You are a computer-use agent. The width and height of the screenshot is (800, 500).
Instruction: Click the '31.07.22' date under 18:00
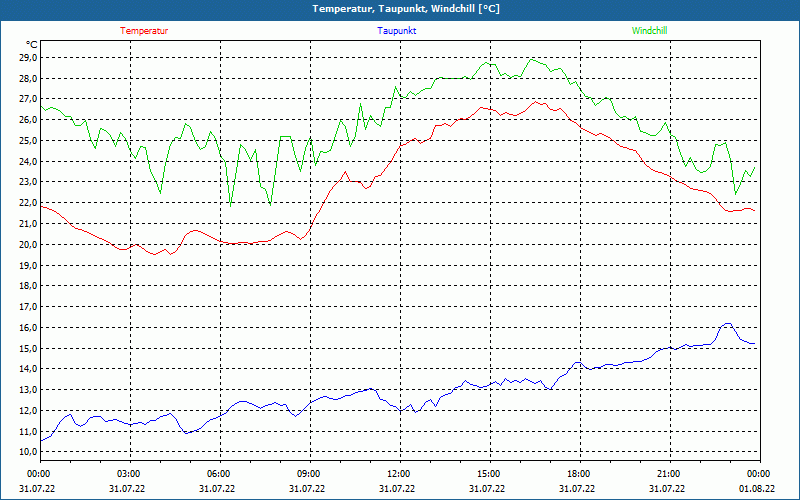coord(577,488)
